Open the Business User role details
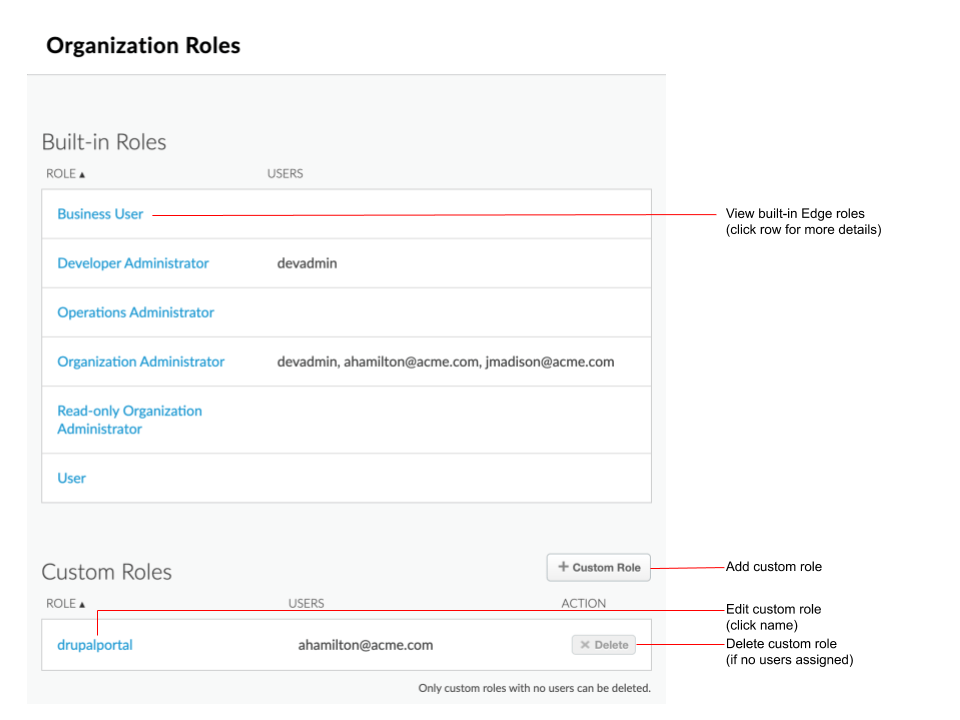Viewport: 960px width, 720px height. [100, 213]
